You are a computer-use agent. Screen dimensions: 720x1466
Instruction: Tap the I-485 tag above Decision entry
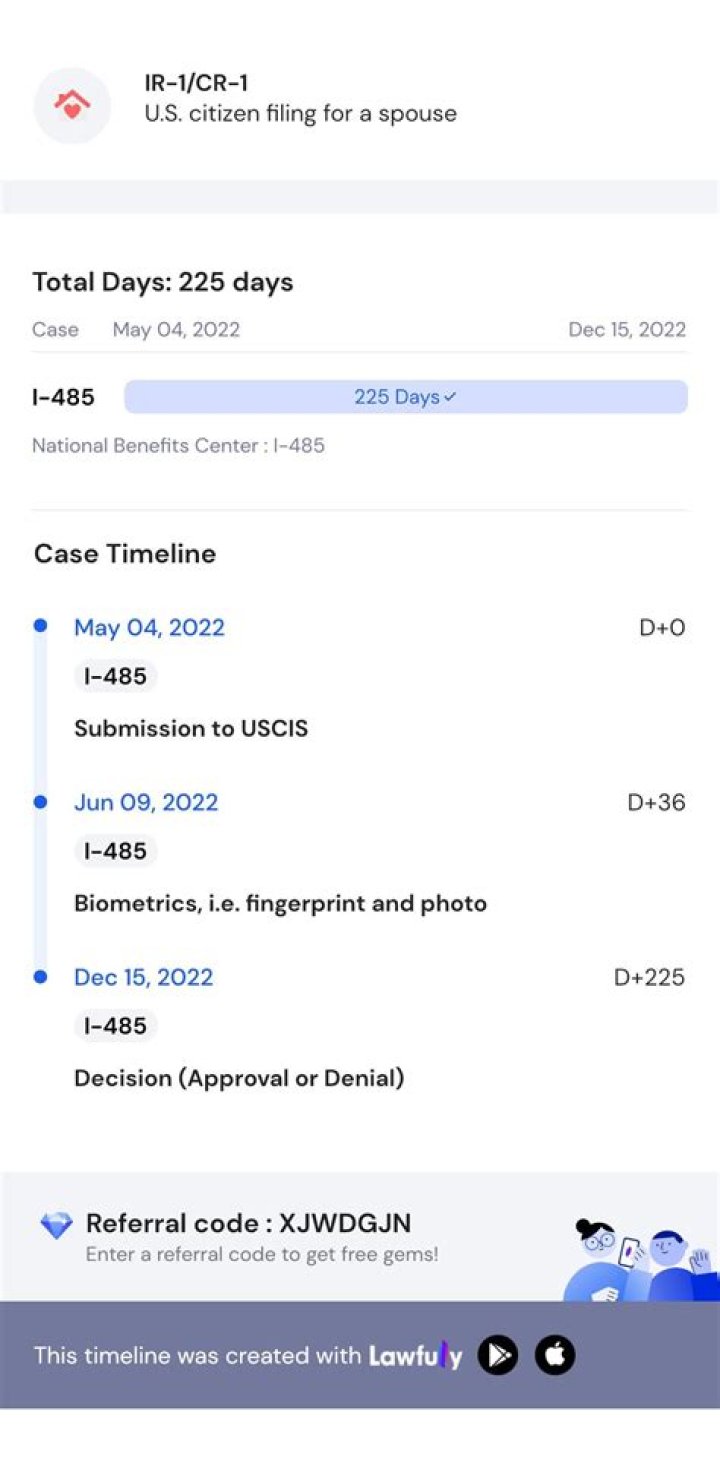tap(115, 1027)
